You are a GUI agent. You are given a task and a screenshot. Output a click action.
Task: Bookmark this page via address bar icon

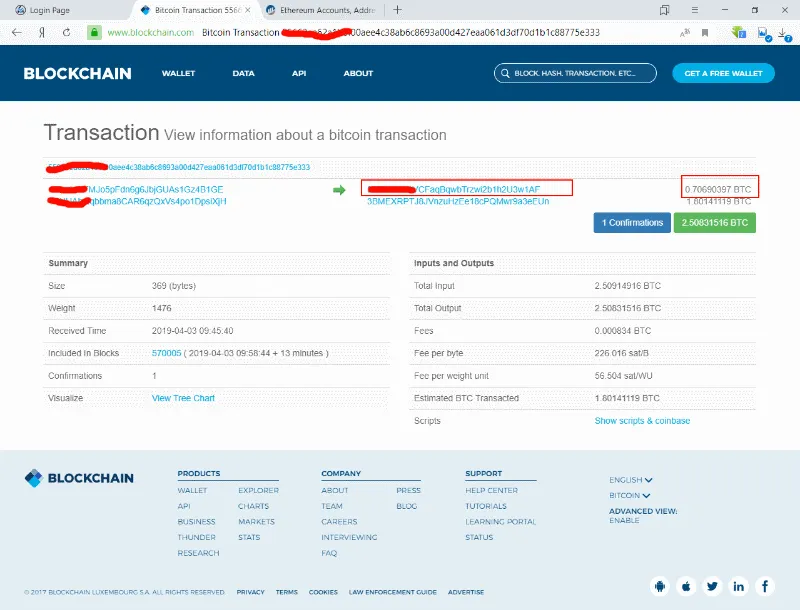pos(705,33)
